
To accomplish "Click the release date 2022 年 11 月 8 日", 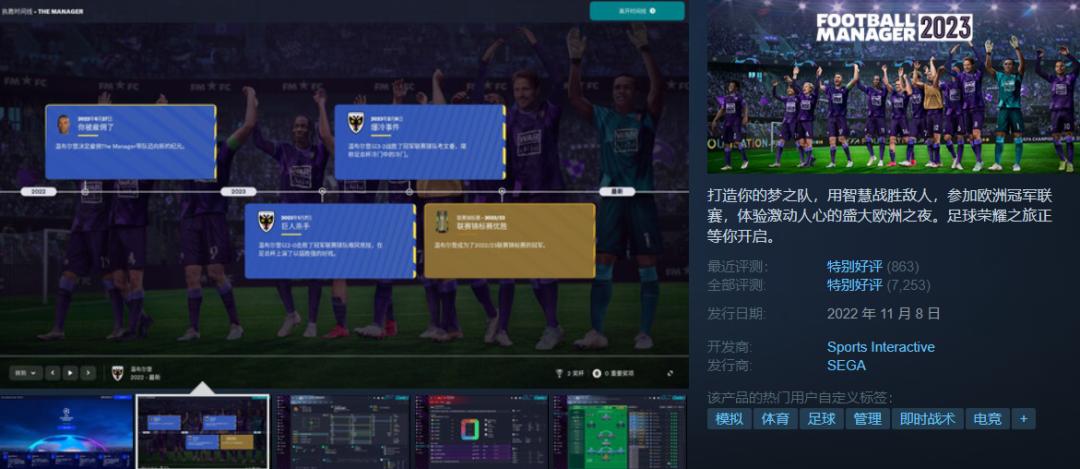I will (x=884, y=314).
